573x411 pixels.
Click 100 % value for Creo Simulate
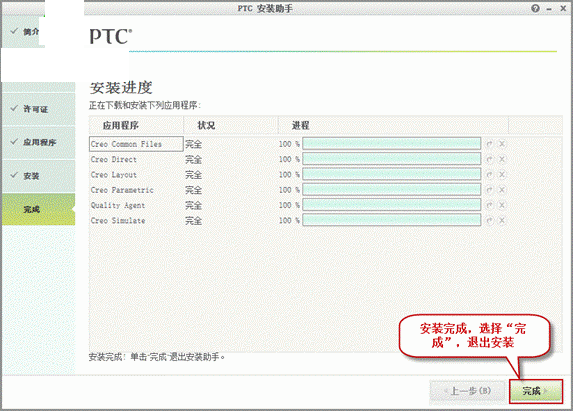pos(289,221)
